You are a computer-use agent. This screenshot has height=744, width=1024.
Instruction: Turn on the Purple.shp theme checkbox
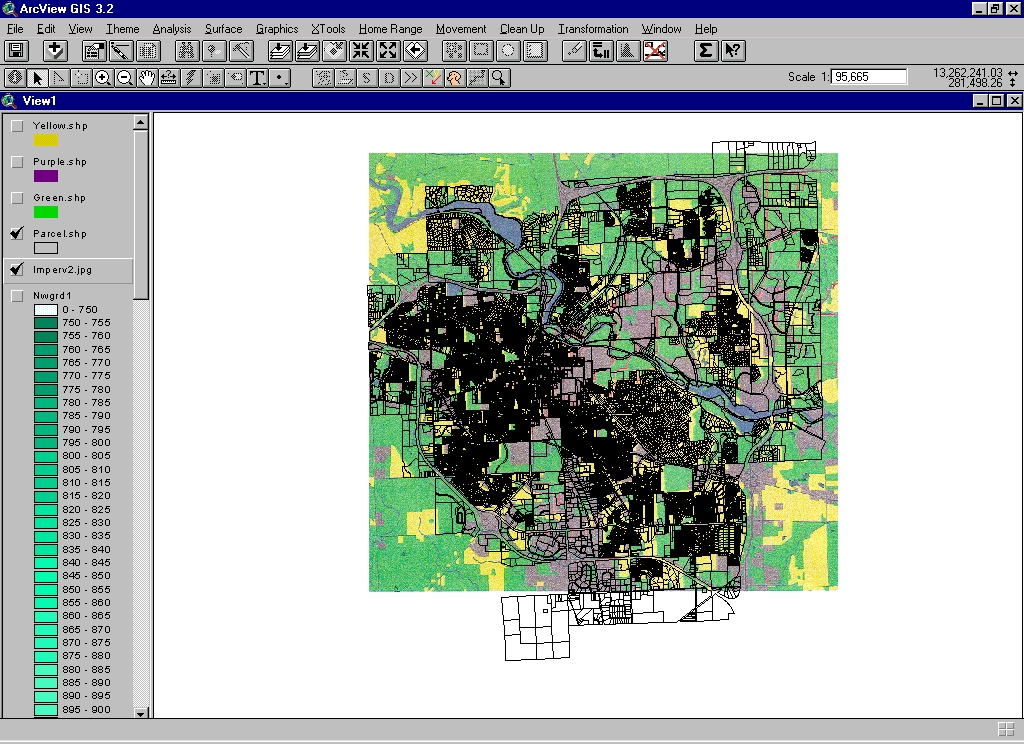click(x=17, y=162)
